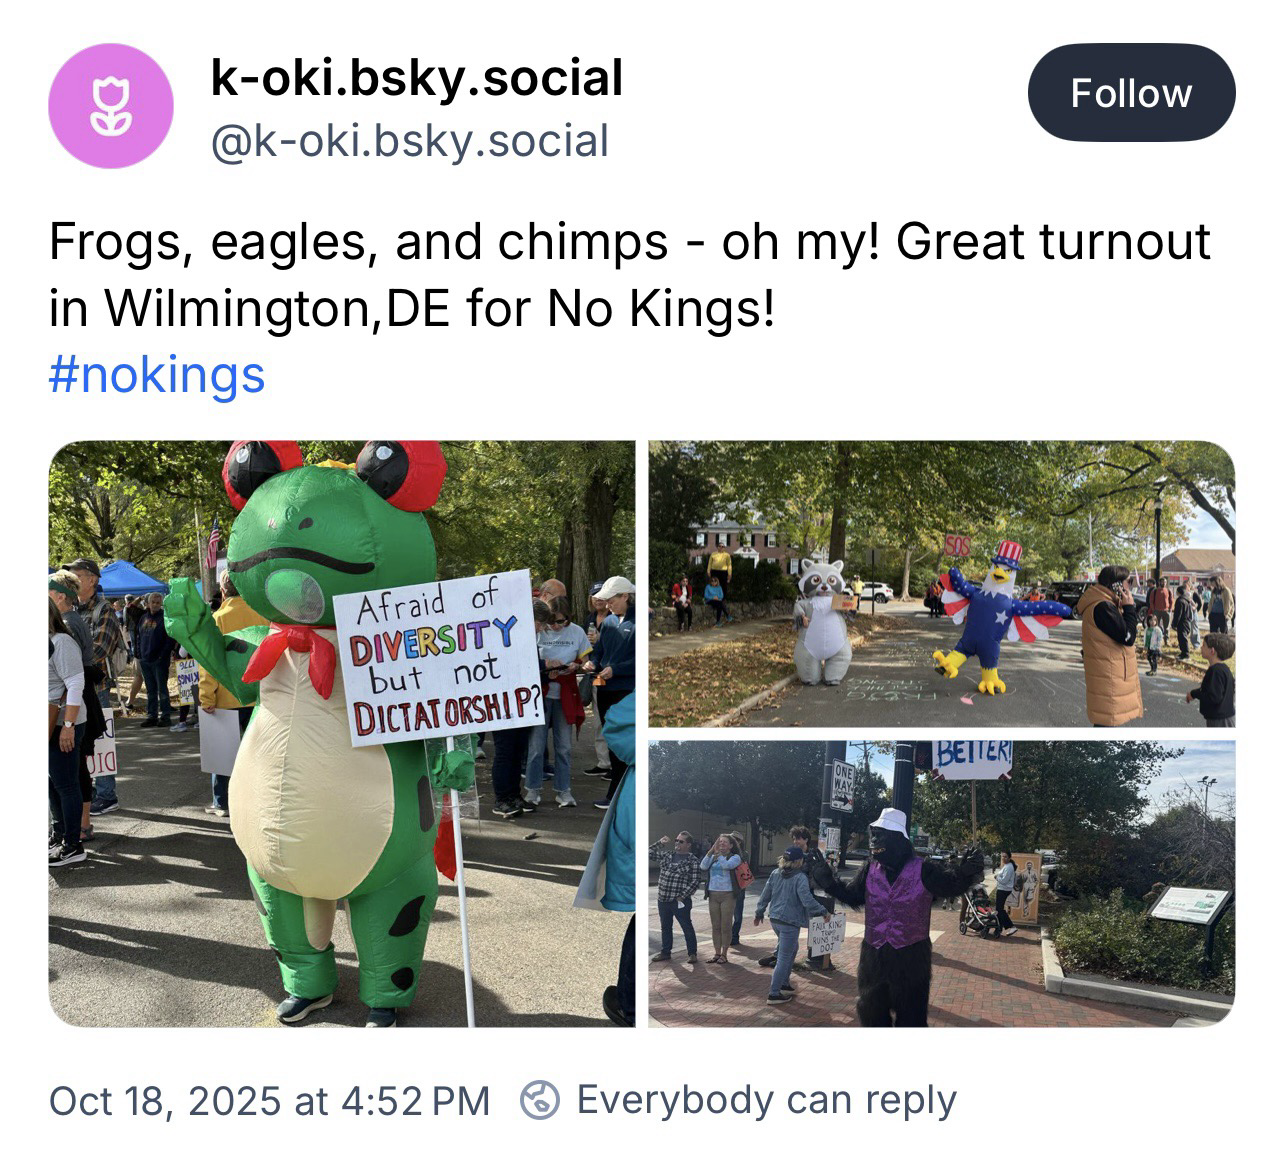Click the One Way street sign
The image size is (1284, 1159).
[x=842, y=786]
